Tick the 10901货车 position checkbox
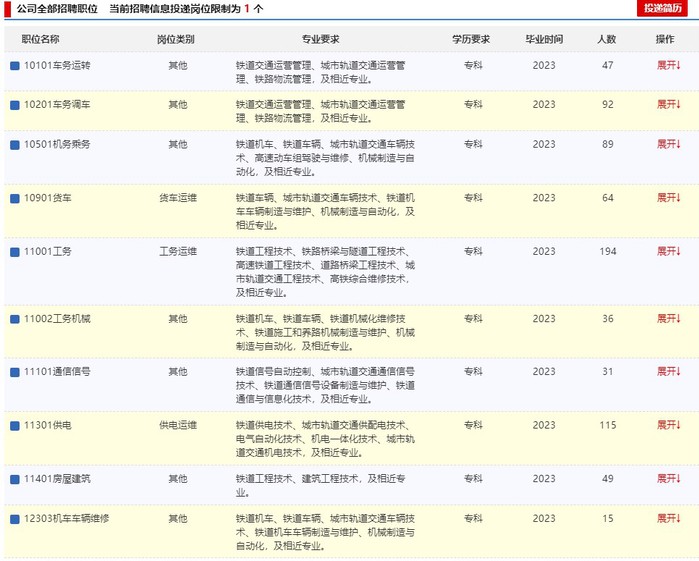Image resolution: width=699 pixels, height=561 pixels. point(15,198)
